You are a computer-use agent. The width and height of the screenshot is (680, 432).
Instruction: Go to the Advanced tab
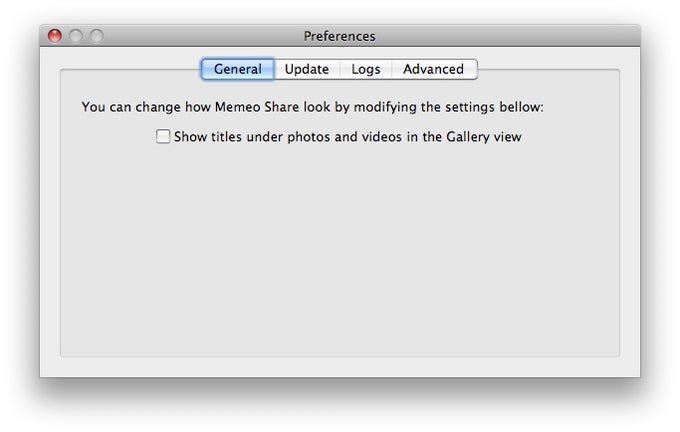[433, 69]
